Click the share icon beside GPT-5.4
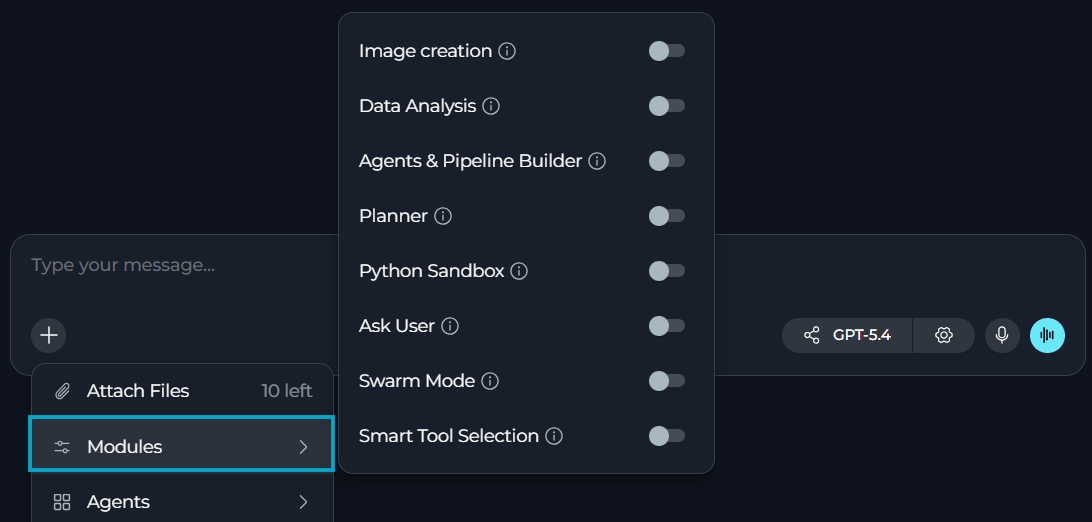Screen dimensions: 1092x522 pos(811,335)
